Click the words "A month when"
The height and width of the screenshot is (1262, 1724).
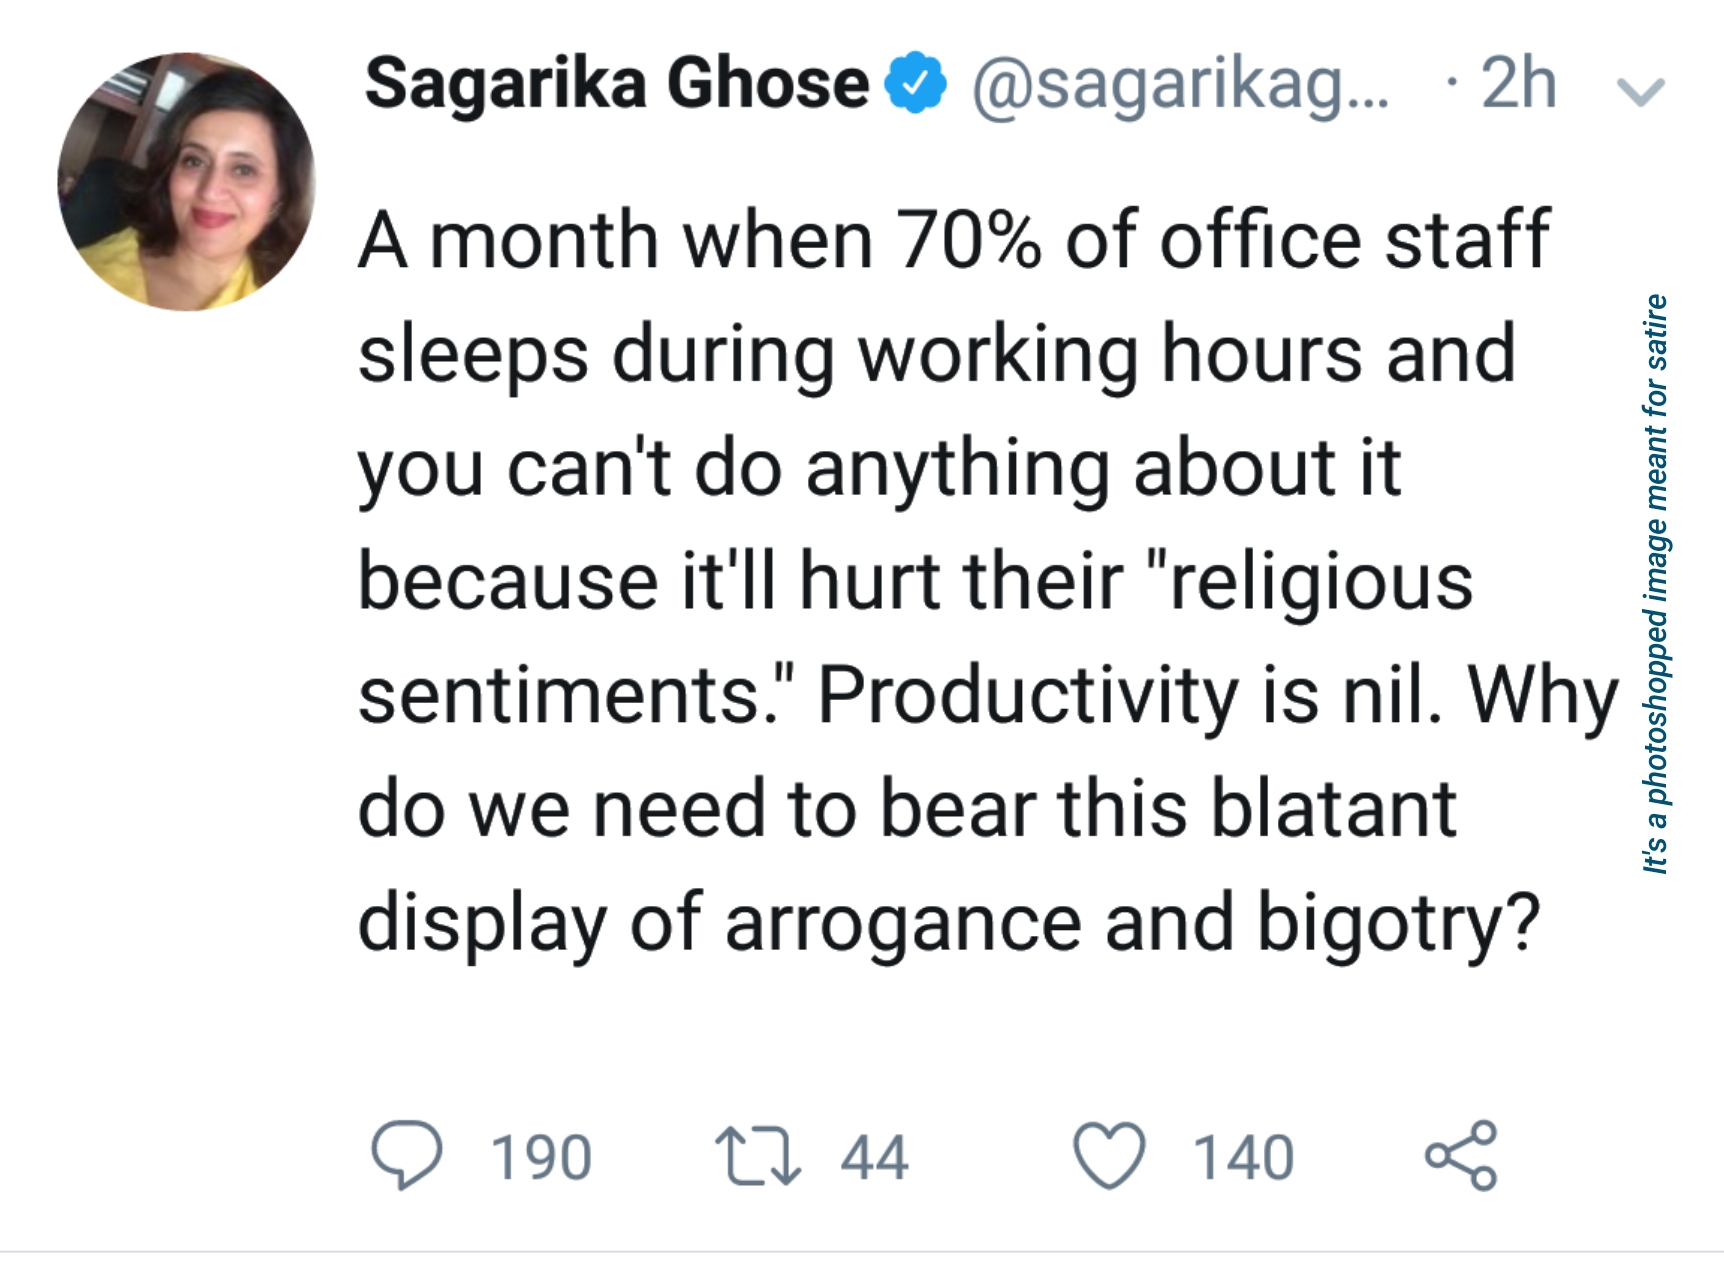coord(616,241)
